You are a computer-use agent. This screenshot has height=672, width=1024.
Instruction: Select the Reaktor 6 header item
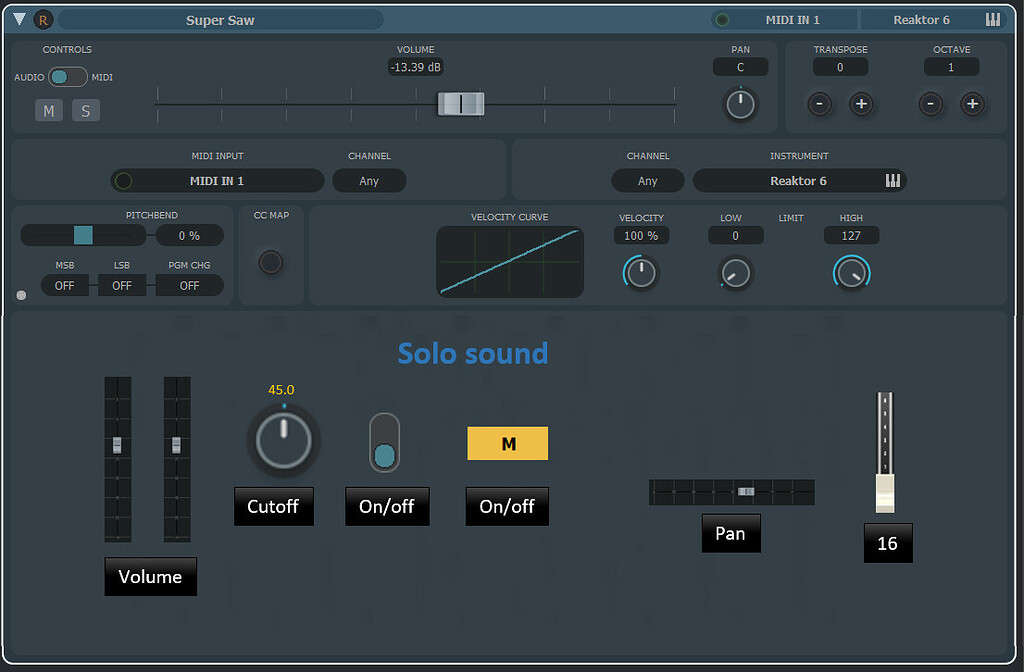click(921, 19)
